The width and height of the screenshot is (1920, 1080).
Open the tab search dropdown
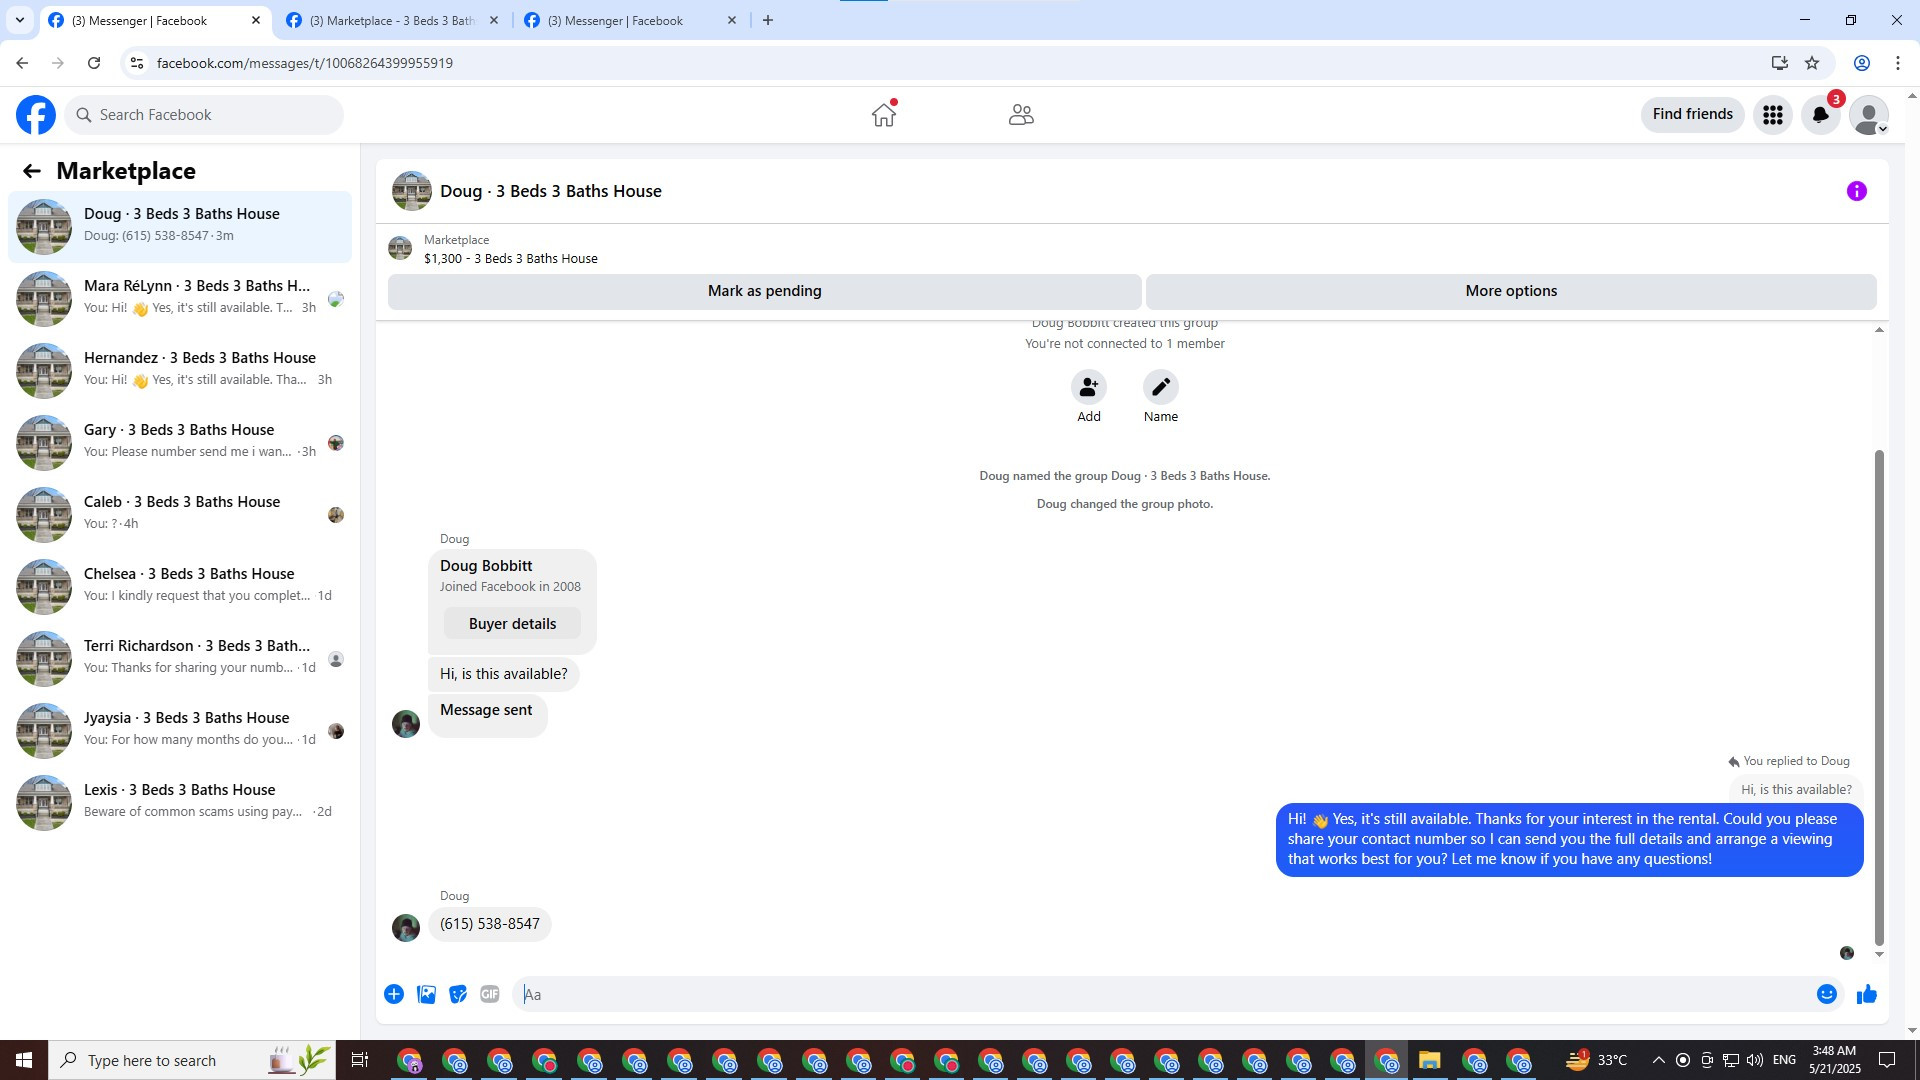[20, 20]
